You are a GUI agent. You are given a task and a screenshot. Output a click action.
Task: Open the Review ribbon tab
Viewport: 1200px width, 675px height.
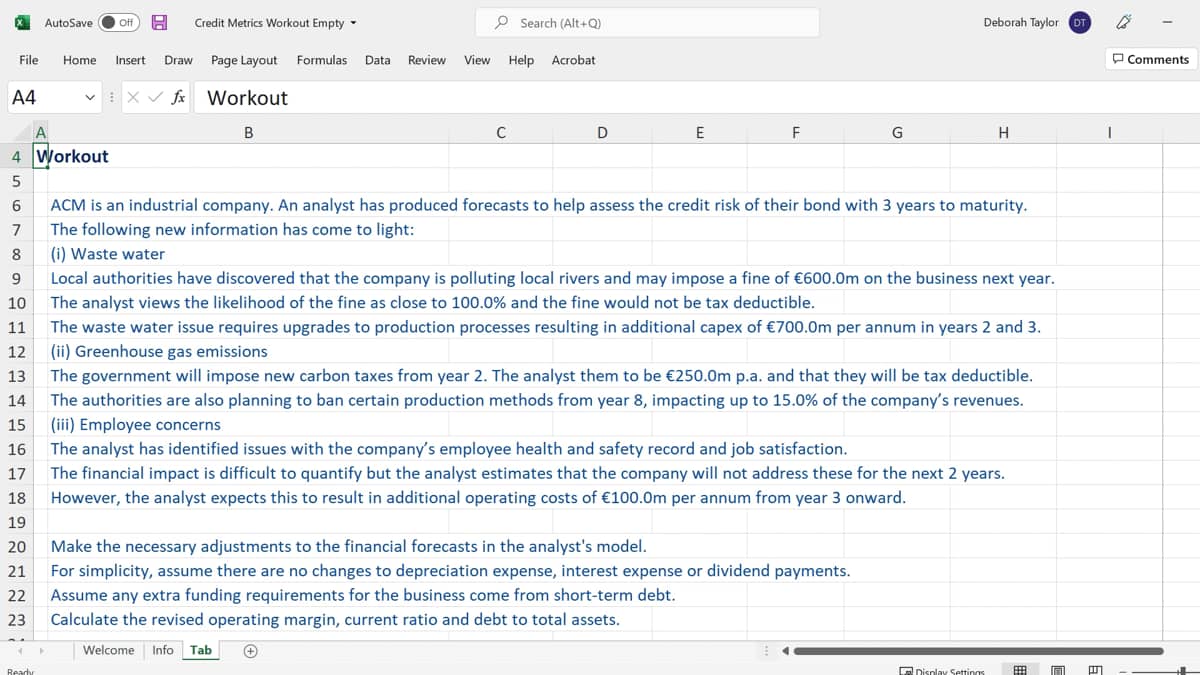(427, 60)
